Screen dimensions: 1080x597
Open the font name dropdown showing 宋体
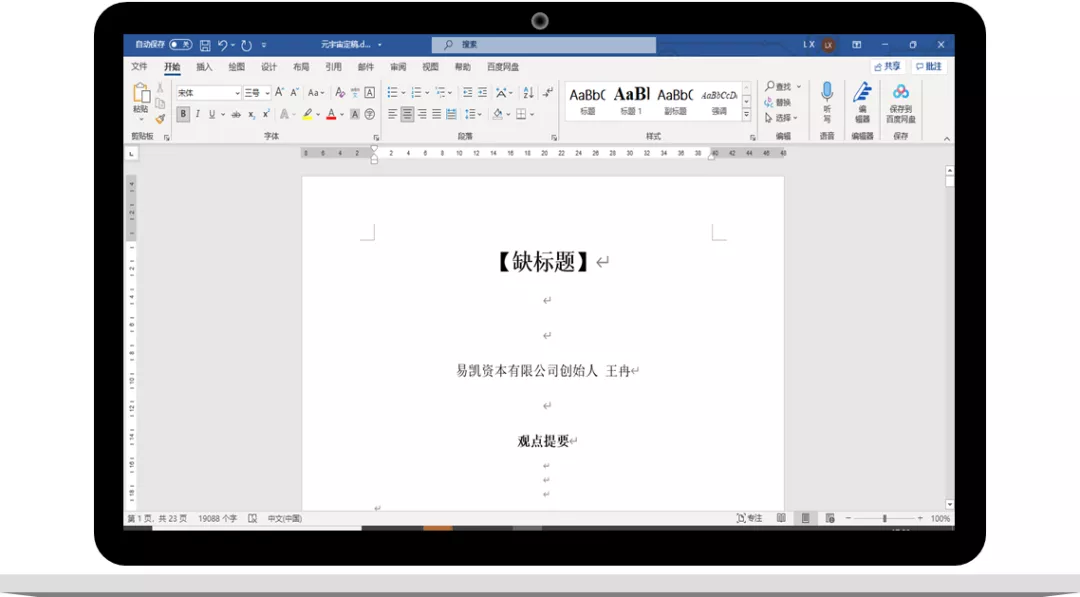click(208, 93)
